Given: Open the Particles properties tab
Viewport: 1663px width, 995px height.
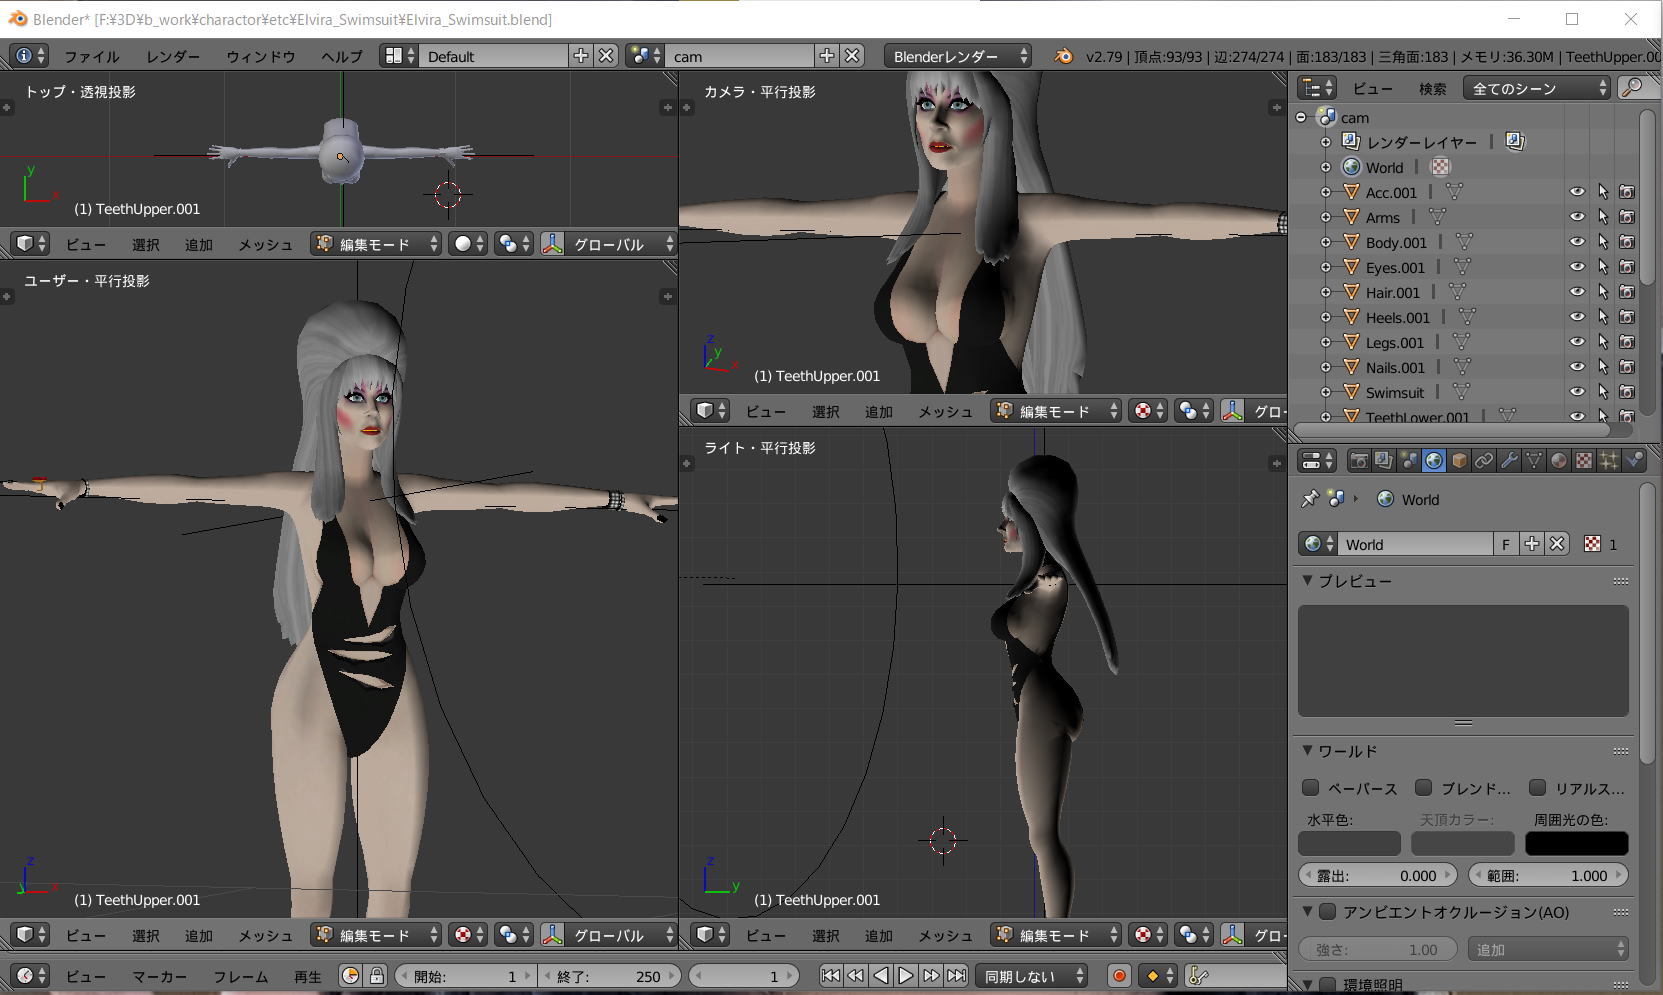Looking at the screenshot, I should pos(1609,461).
